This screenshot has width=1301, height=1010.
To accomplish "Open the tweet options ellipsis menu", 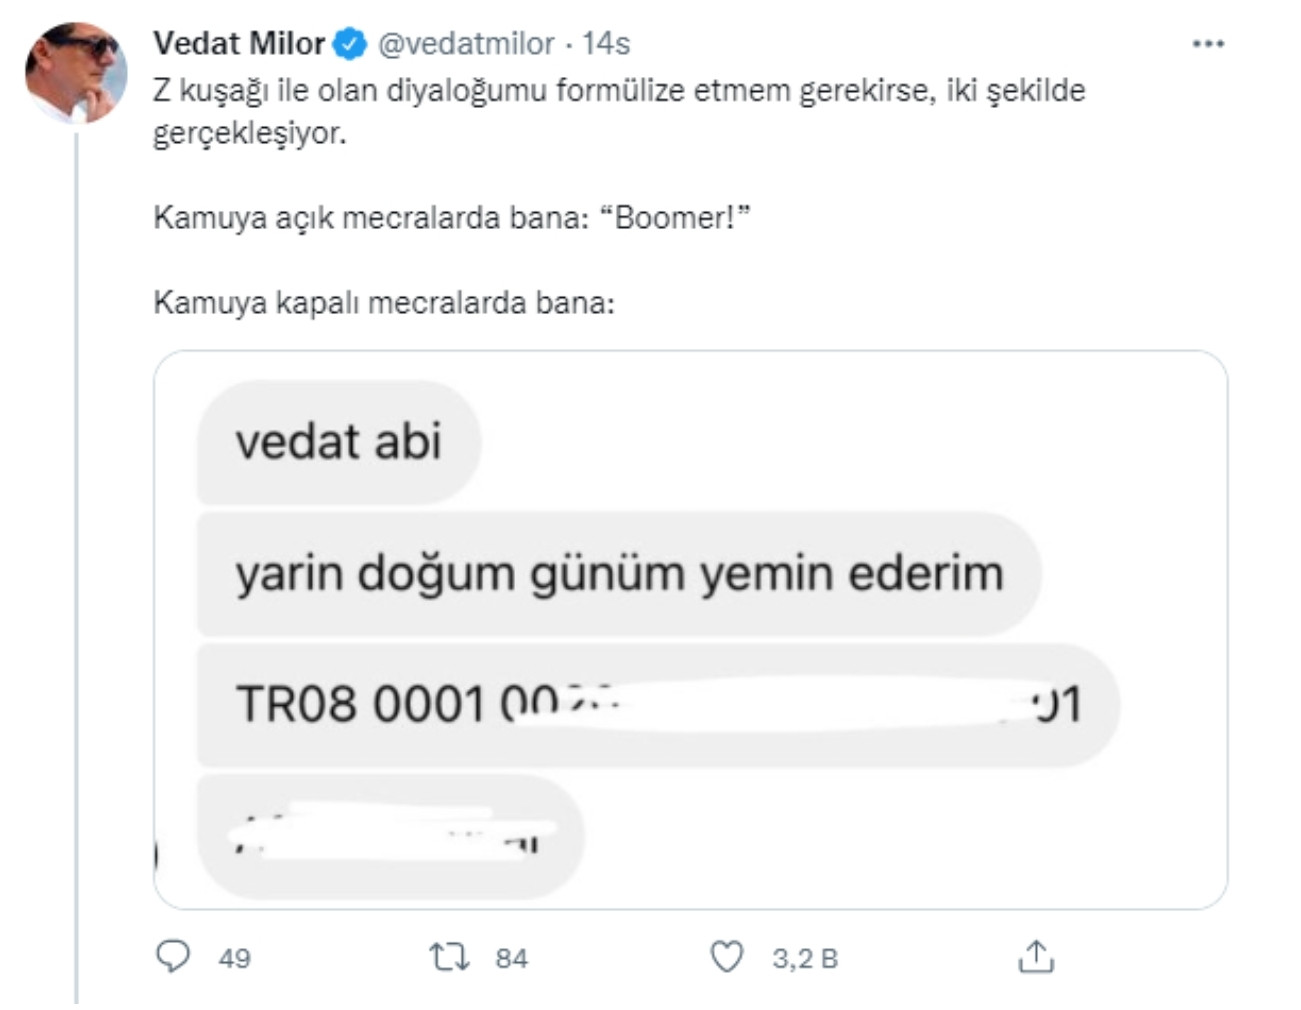I will (x=1207, y=44).
